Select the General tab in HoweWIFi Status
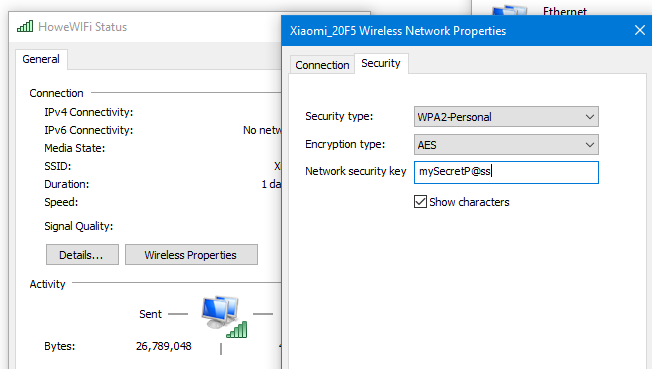Screen dimensions: 652x369 tap(41, 59)
